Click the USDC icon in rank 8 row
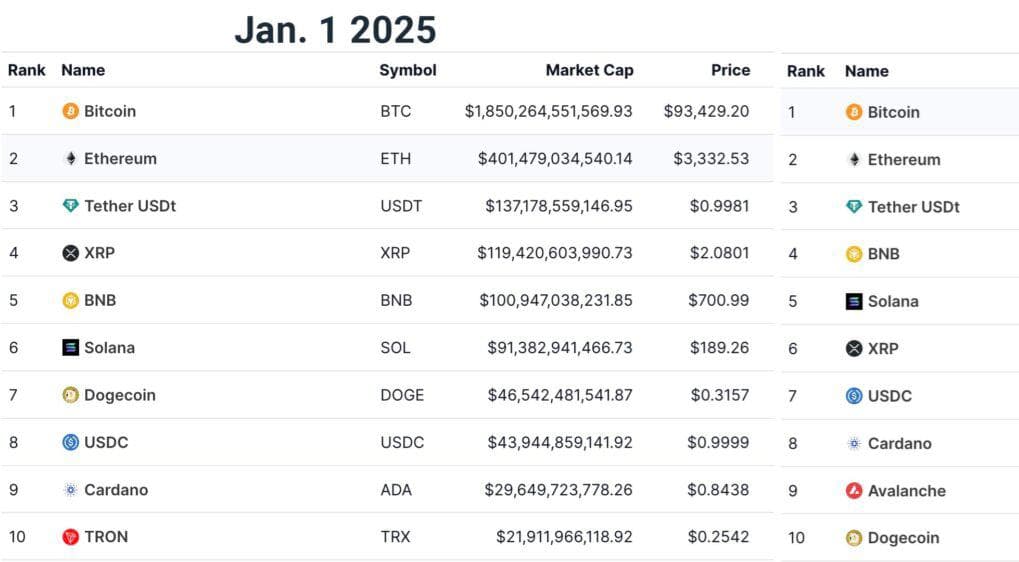This screenshot has width=1019, height=562. click(70, 442)
